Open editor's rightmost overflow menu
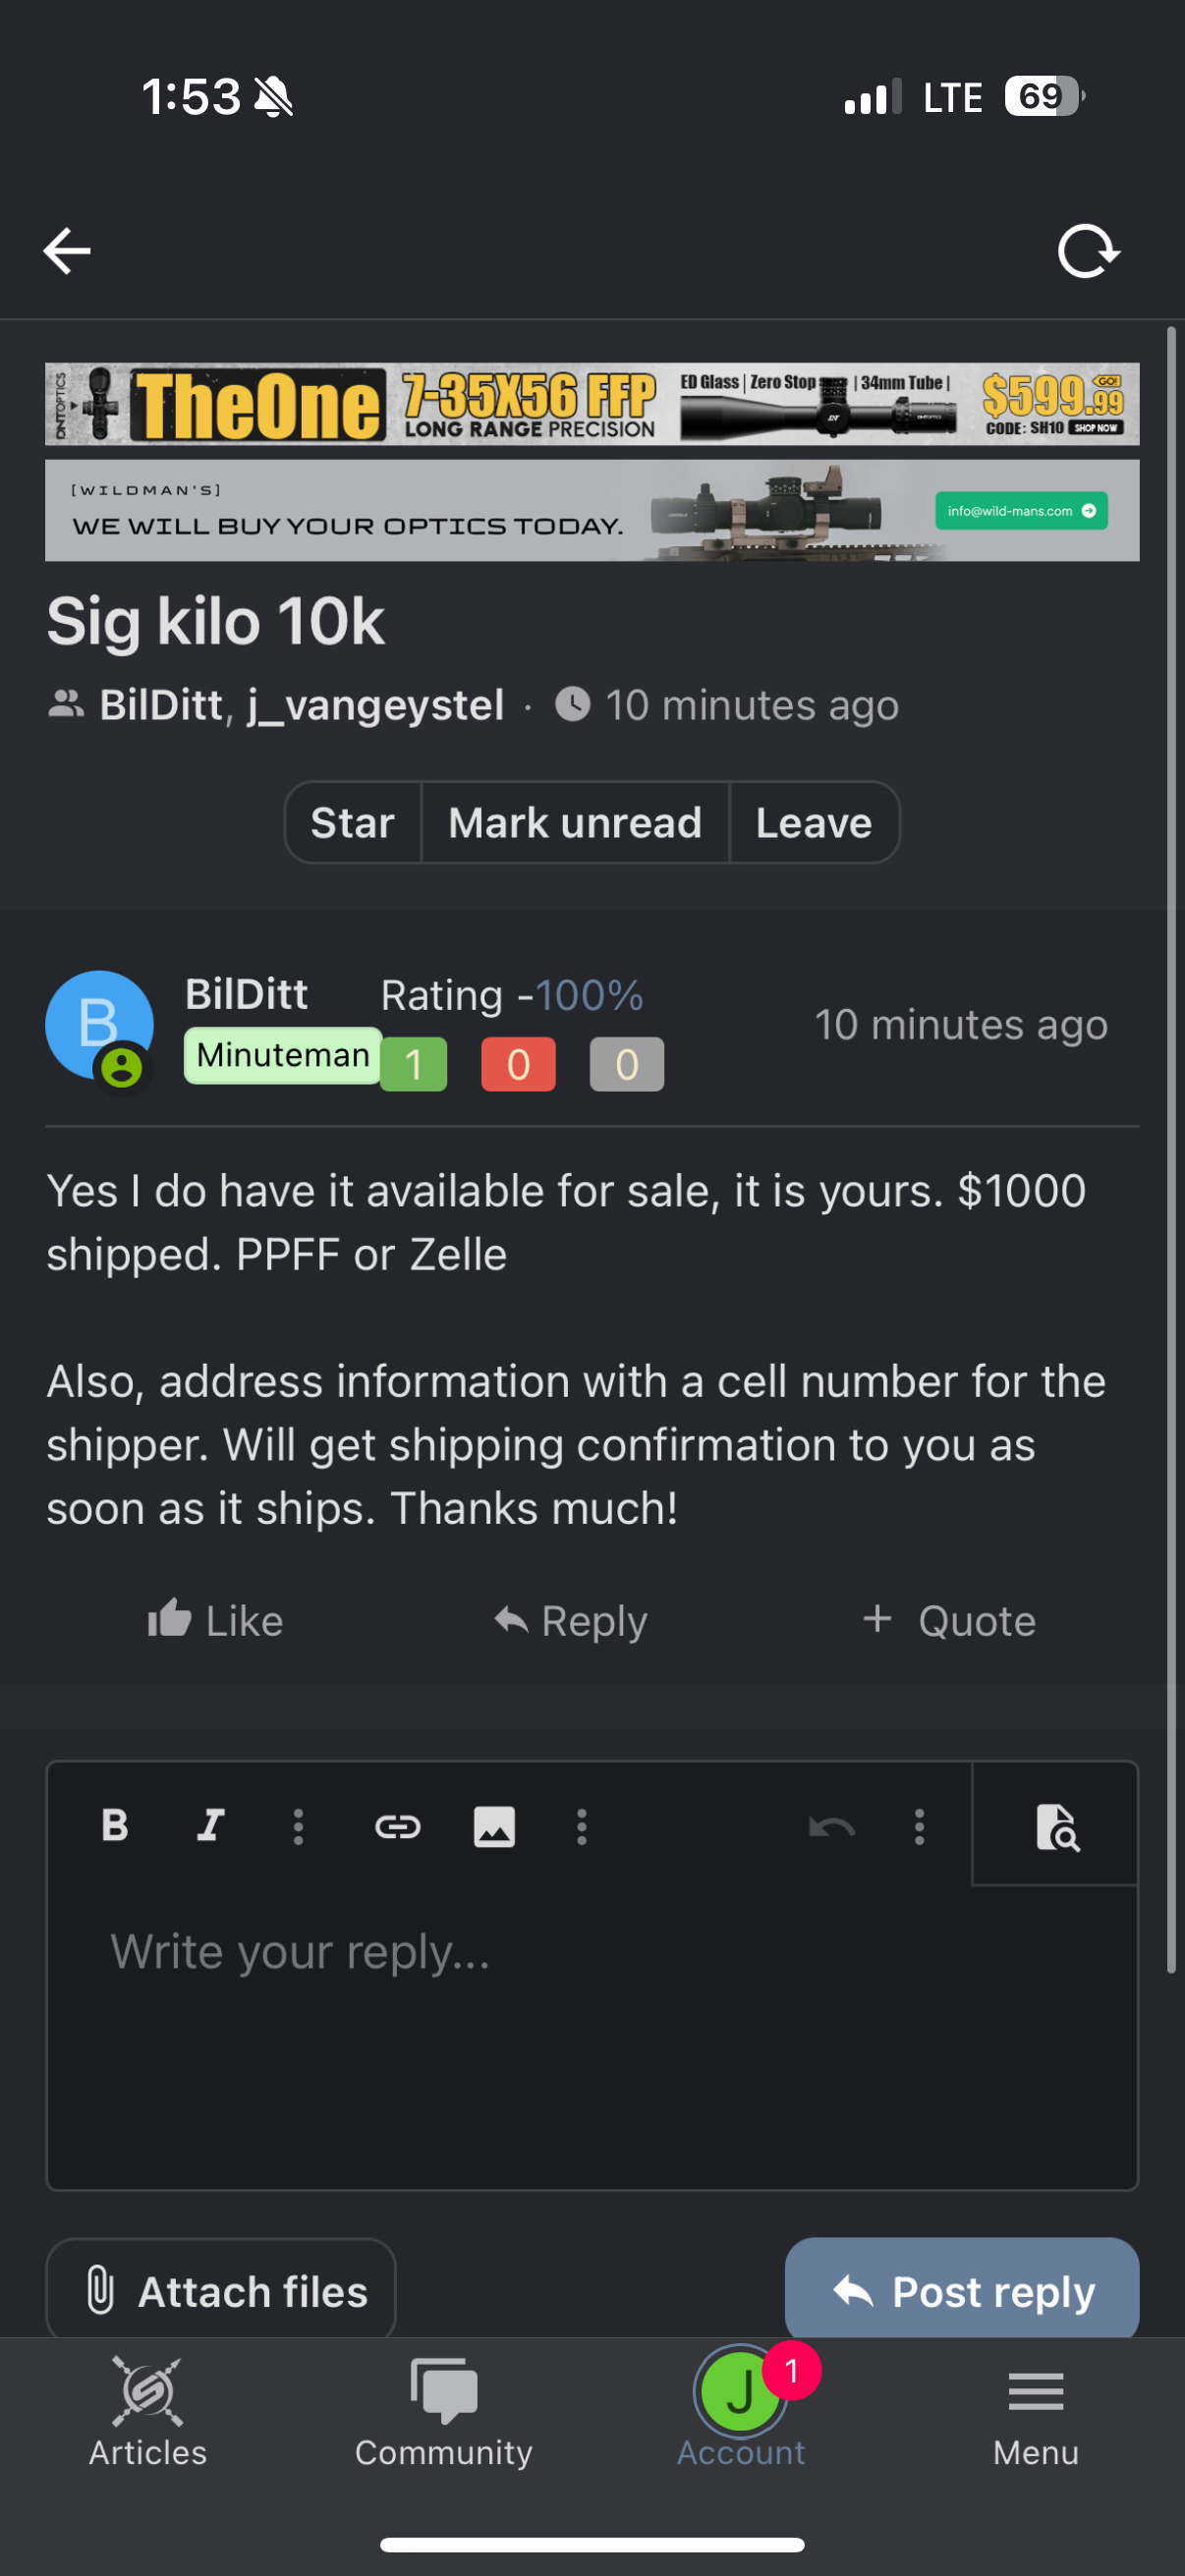The width and height of the screenshot is (1185, 2576). [919, 1826]
